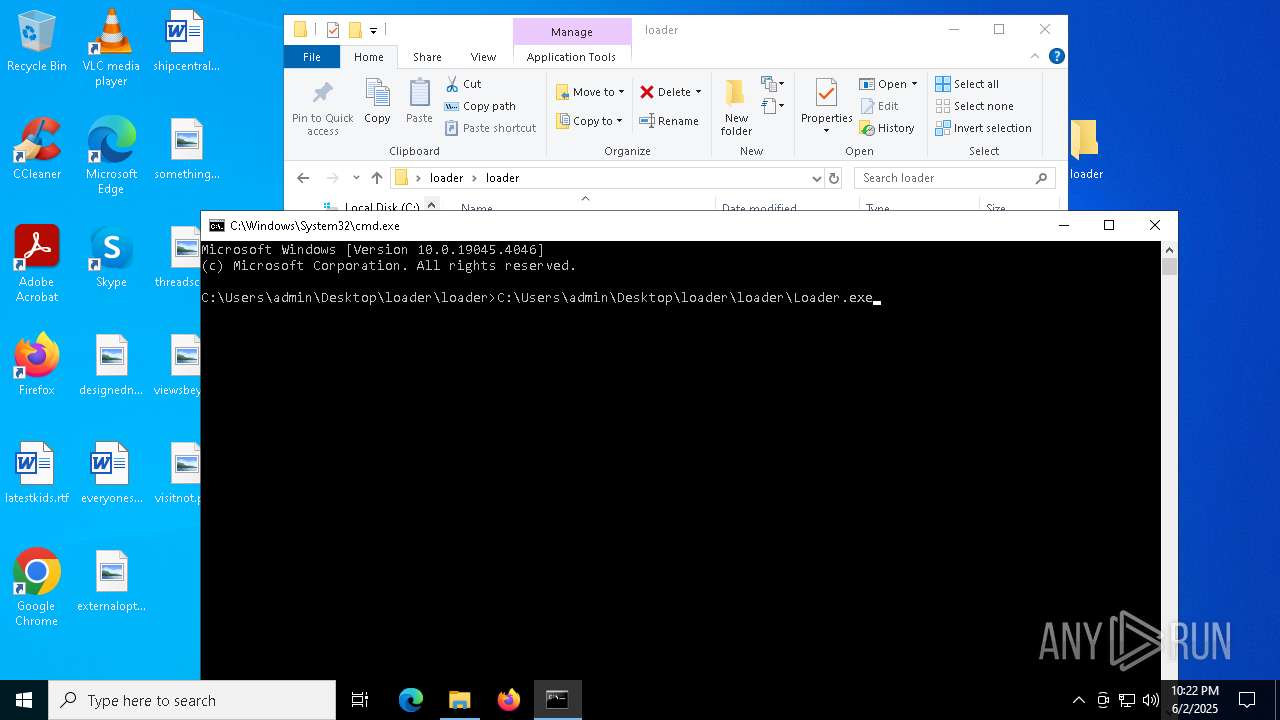Open Task View on the taskbar
The height and width of the screenshot is (720, 1280).
point(360,700)
